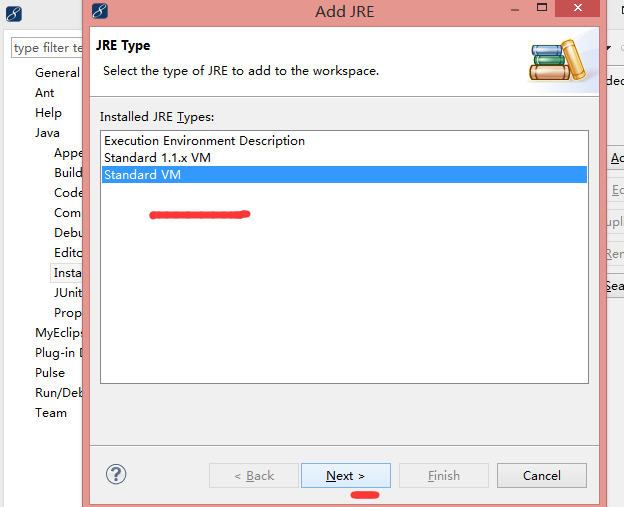Click the Search button in Preferences behind dialog
The image size is (624, 507).
tap(615, 286)
